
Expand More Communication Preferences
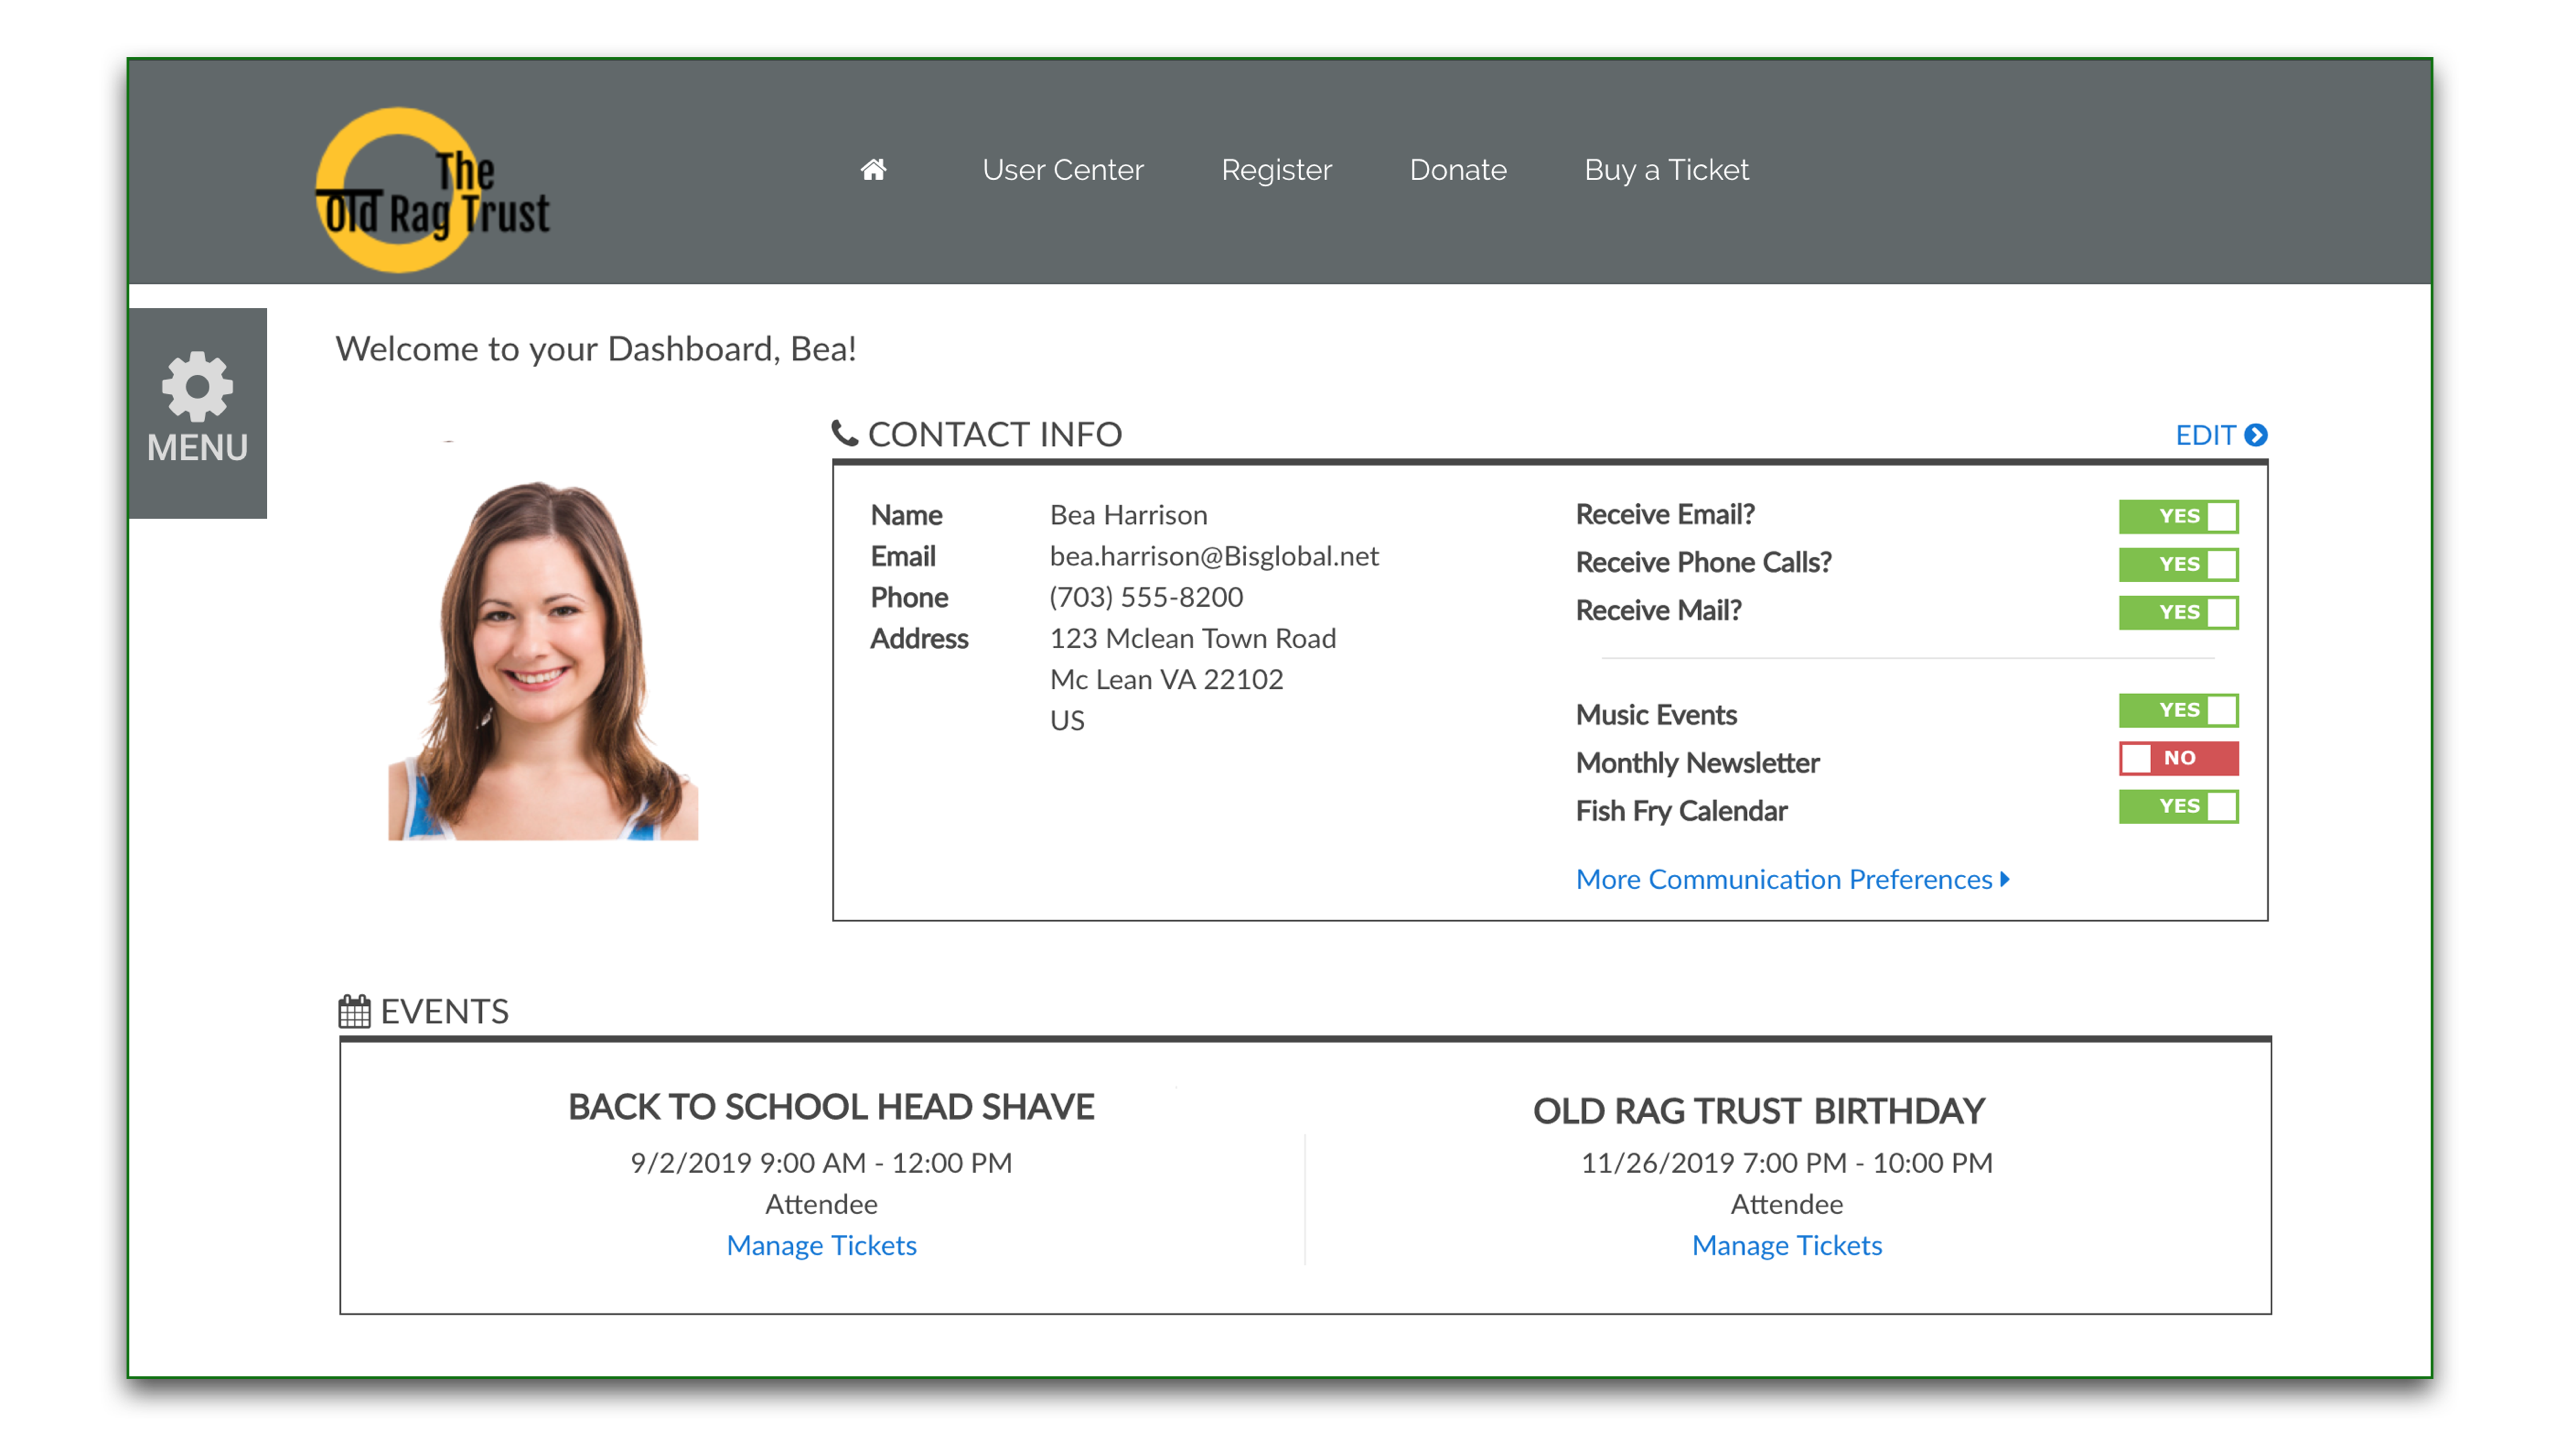1791,879
